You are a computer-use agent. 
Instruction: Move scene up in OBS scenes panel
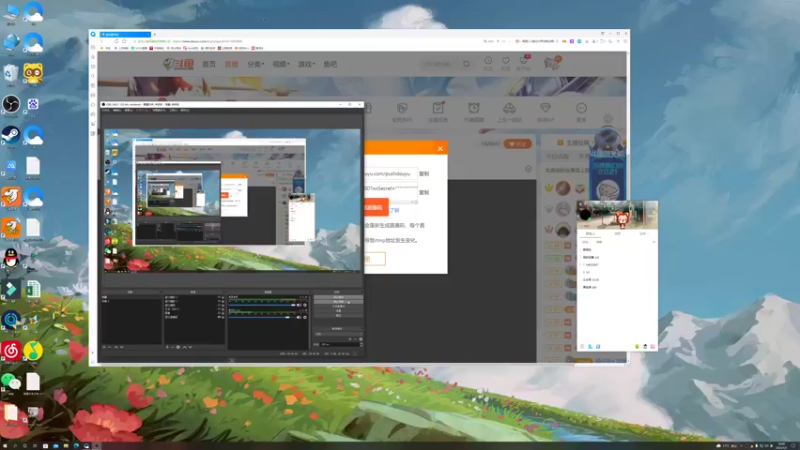tap(116, 346)
